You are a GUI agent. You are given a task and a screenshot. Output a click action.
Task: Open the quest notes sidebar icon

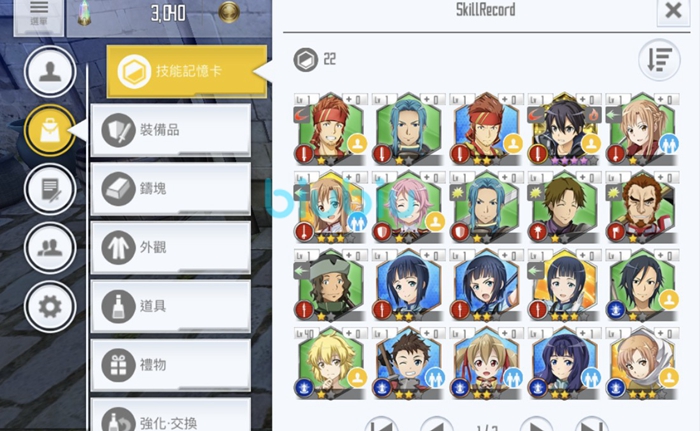point(50,189)
